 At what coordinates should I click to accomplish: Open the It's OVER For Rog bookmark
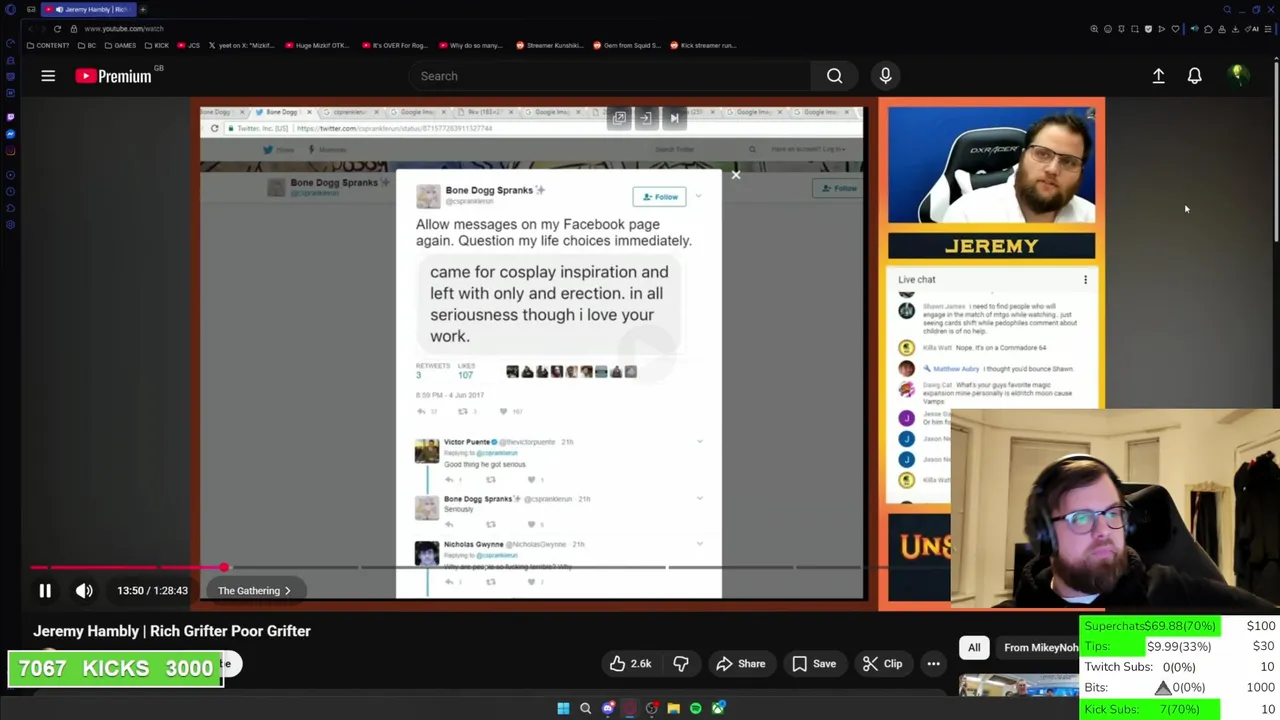tap(395, 45)
